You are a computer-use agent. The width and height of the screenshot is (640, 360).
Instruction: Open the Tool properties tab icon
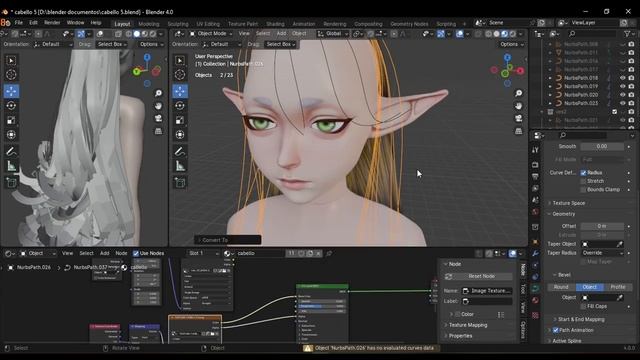pyautogui.click(x=535, y=150)
